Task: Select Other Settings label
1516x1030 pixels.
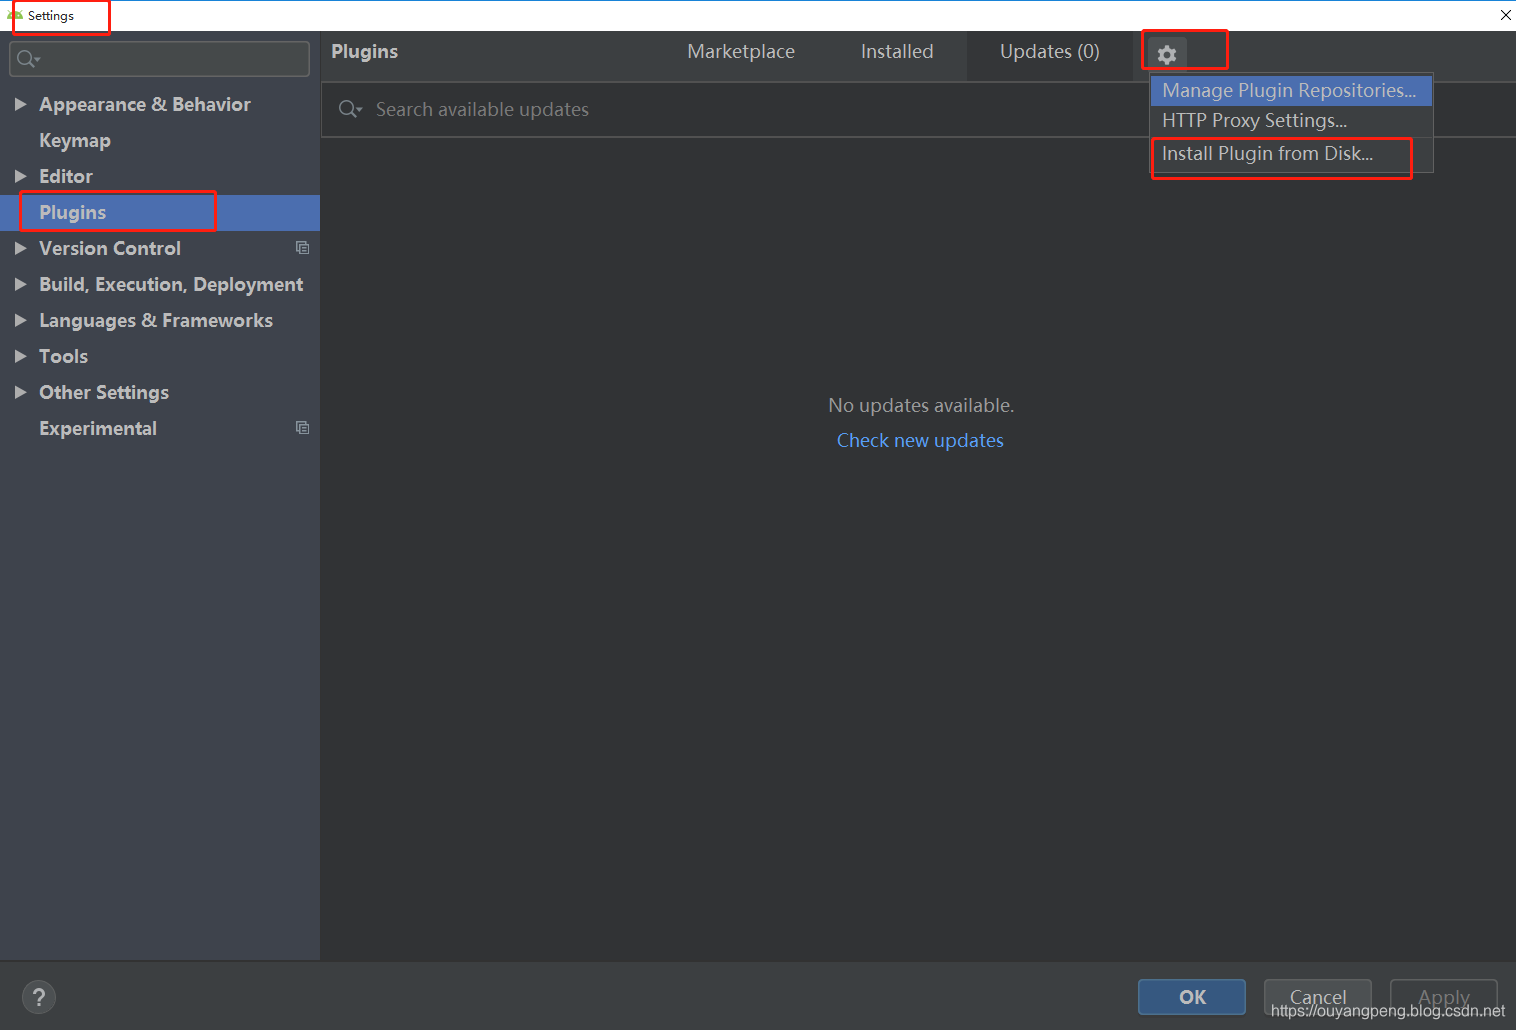Action: coord(104,393)
